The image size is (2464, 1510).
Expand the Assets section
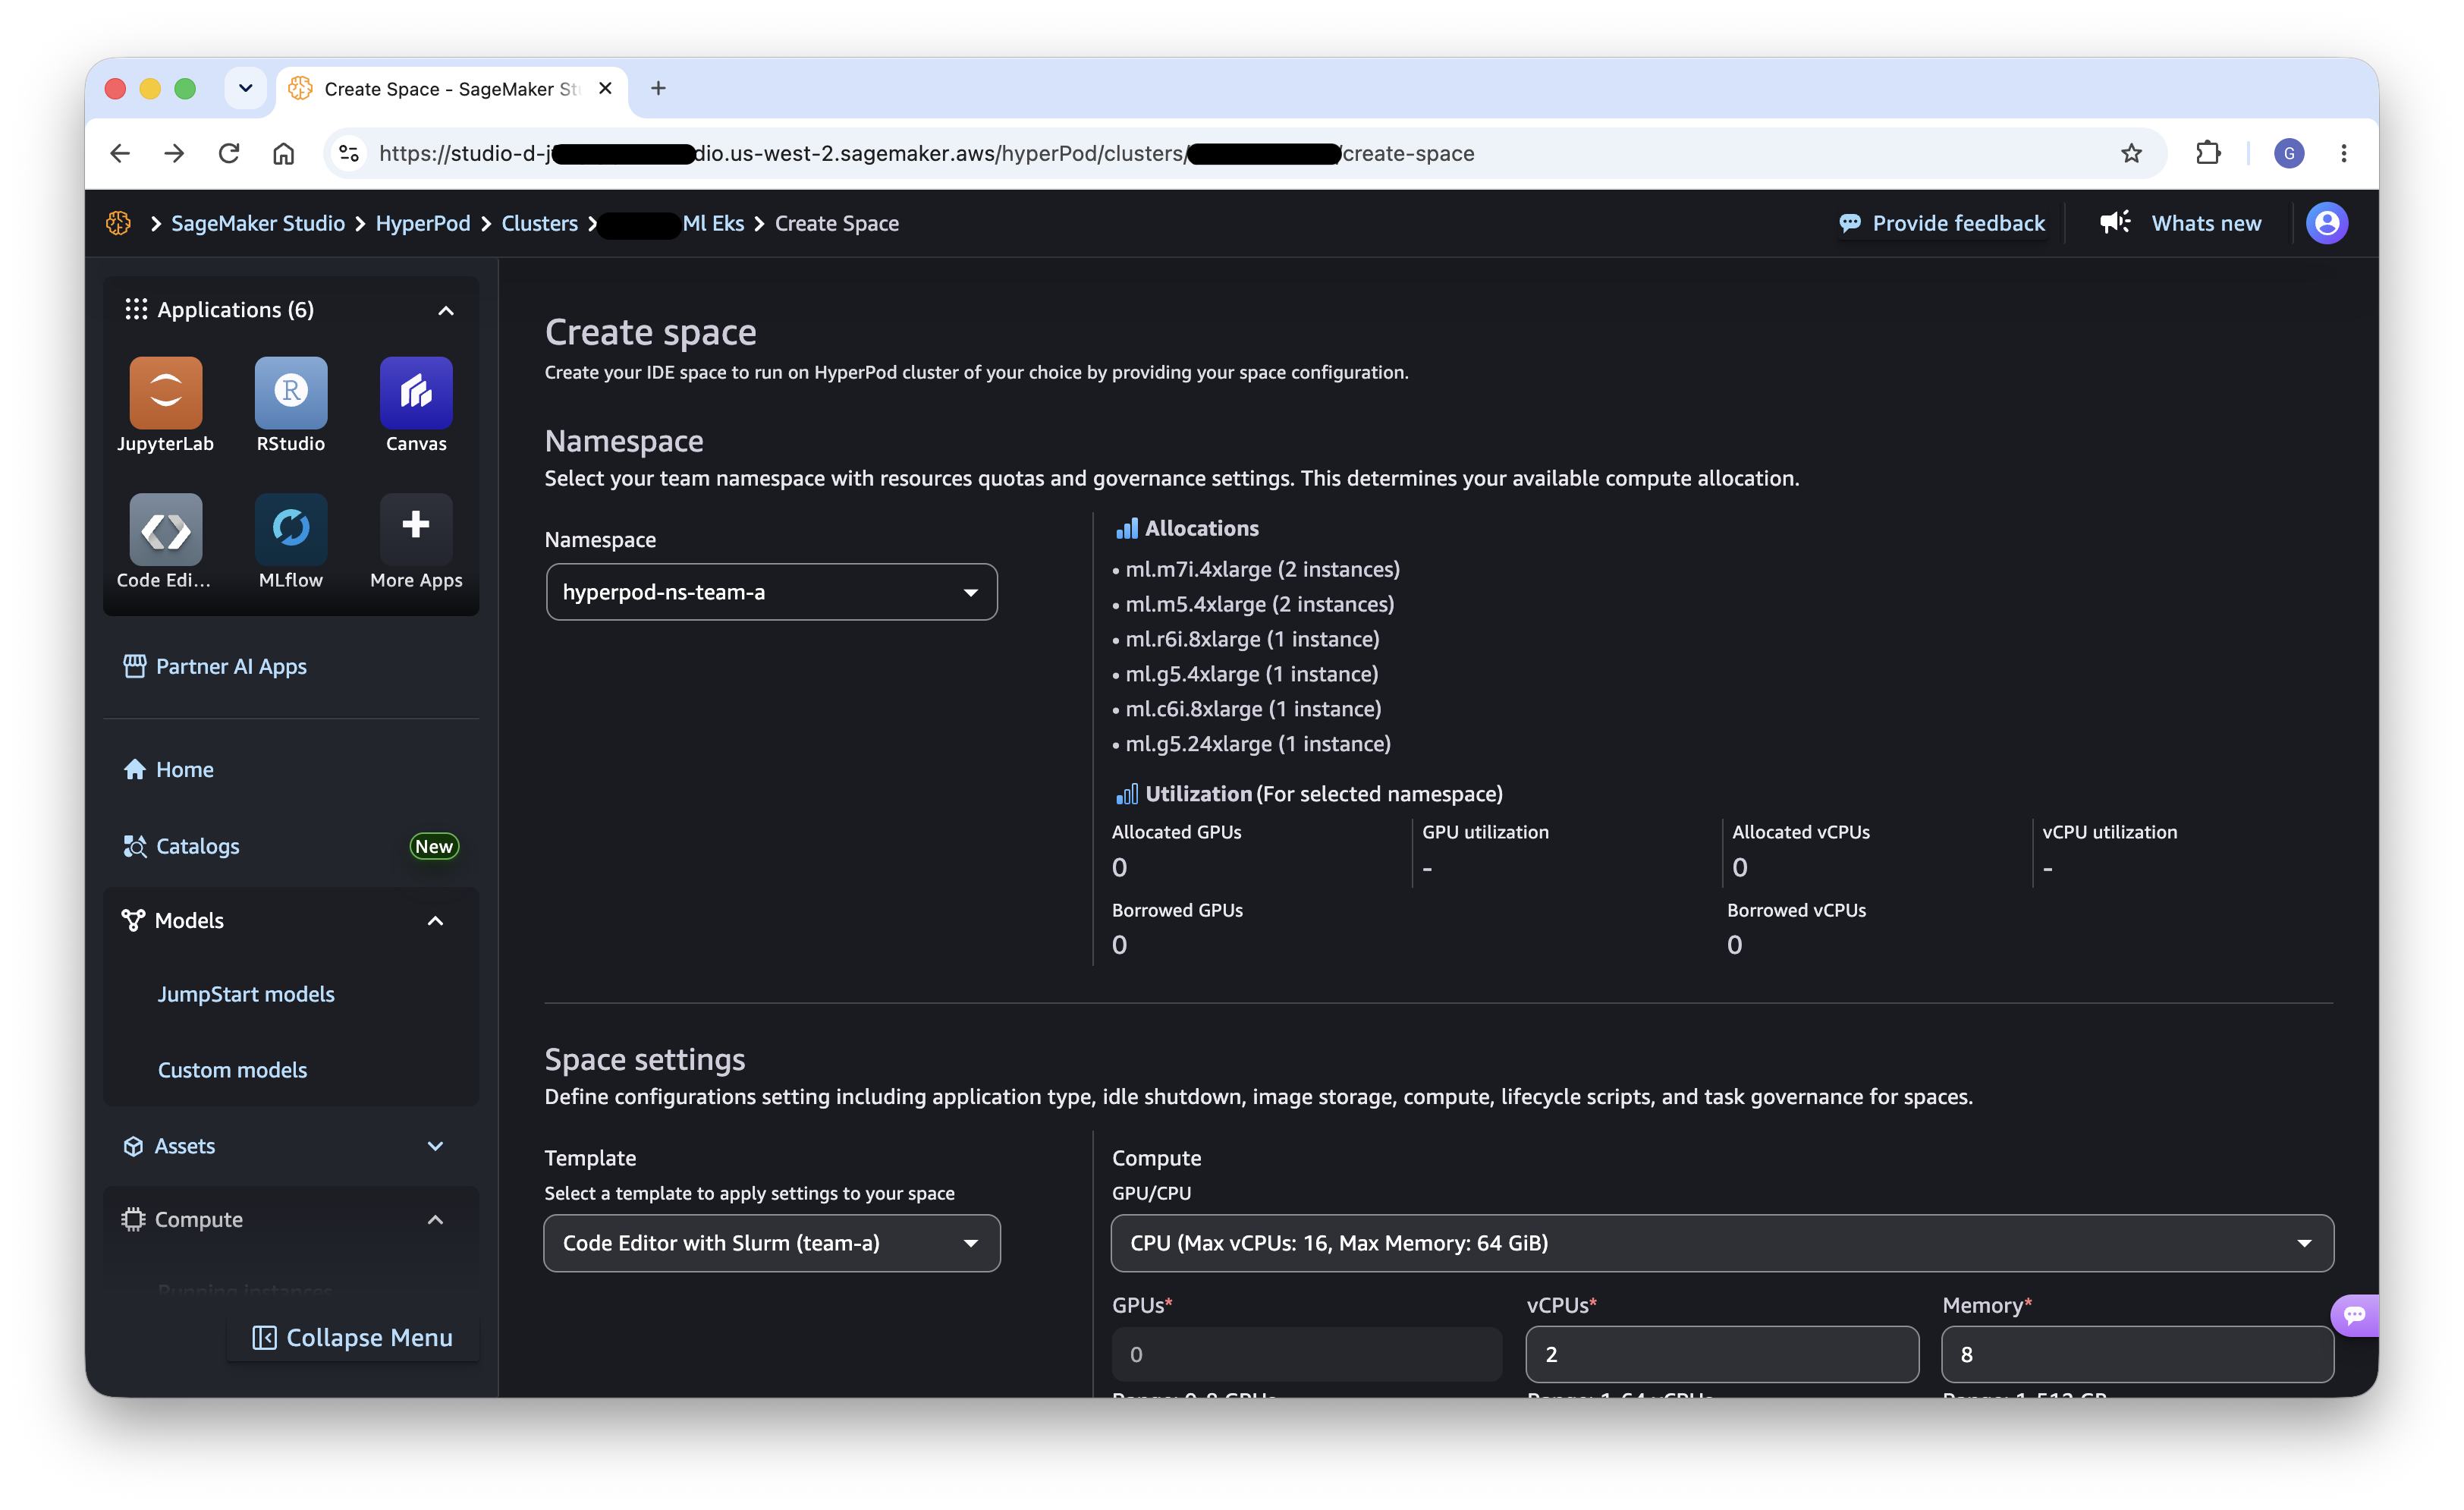tap(435, 1146)
